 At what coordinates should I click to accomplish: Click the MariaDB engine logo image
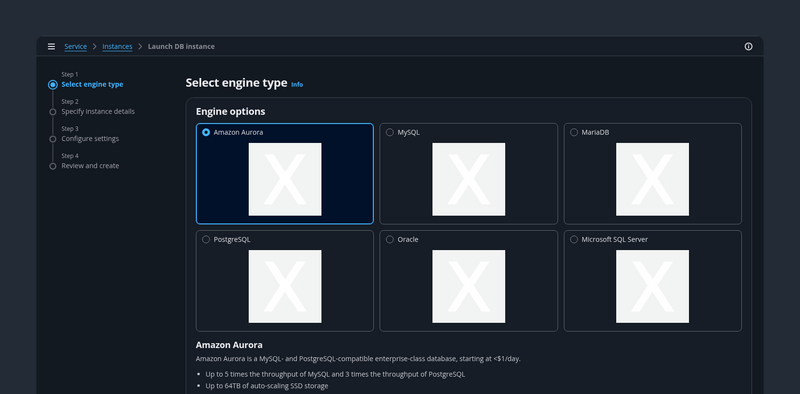[x=652, y=179]
